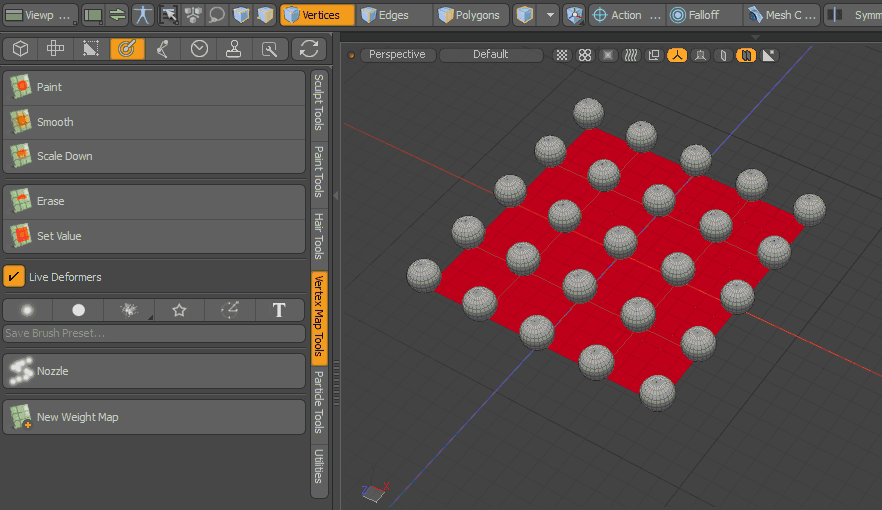Choose the splatter procedural brush tip

pos(129,310)
